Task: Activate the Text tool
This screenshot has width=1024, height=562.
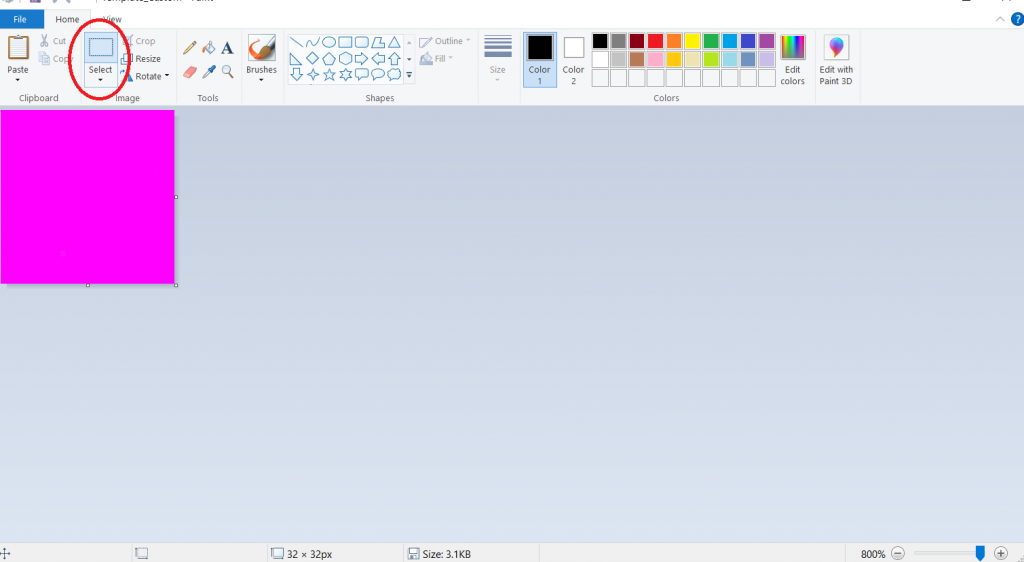Action: pyautogui.click(x=227, y=48)
